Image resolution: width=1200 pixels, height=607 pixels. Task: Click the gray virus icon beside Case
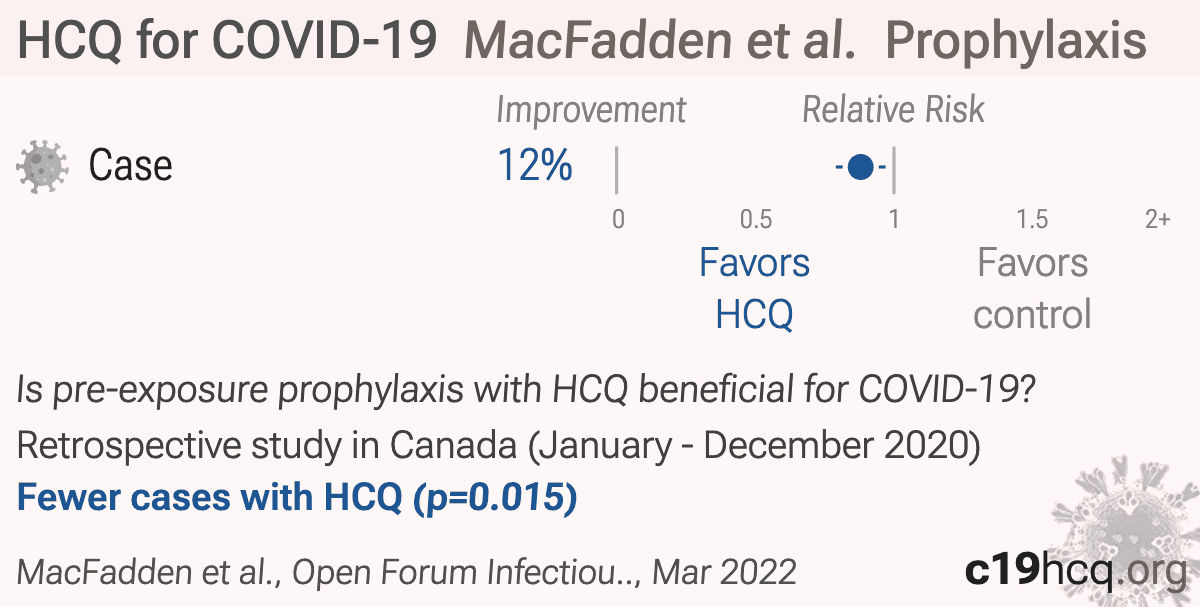[42, 166]
